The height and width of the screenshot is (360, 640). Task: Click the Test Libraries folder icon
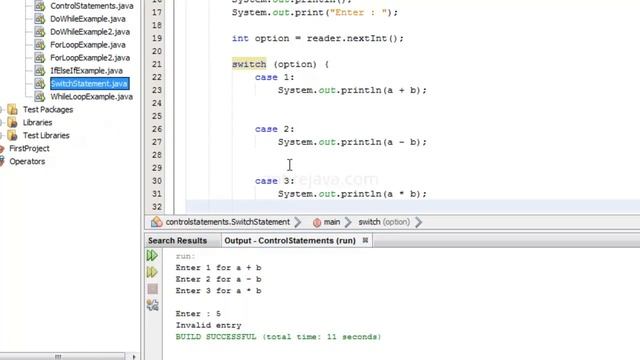point(13,136)
